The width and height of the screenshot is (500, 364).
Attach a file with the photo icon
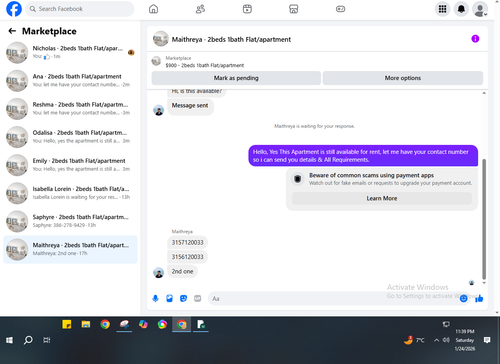(169, 298)
